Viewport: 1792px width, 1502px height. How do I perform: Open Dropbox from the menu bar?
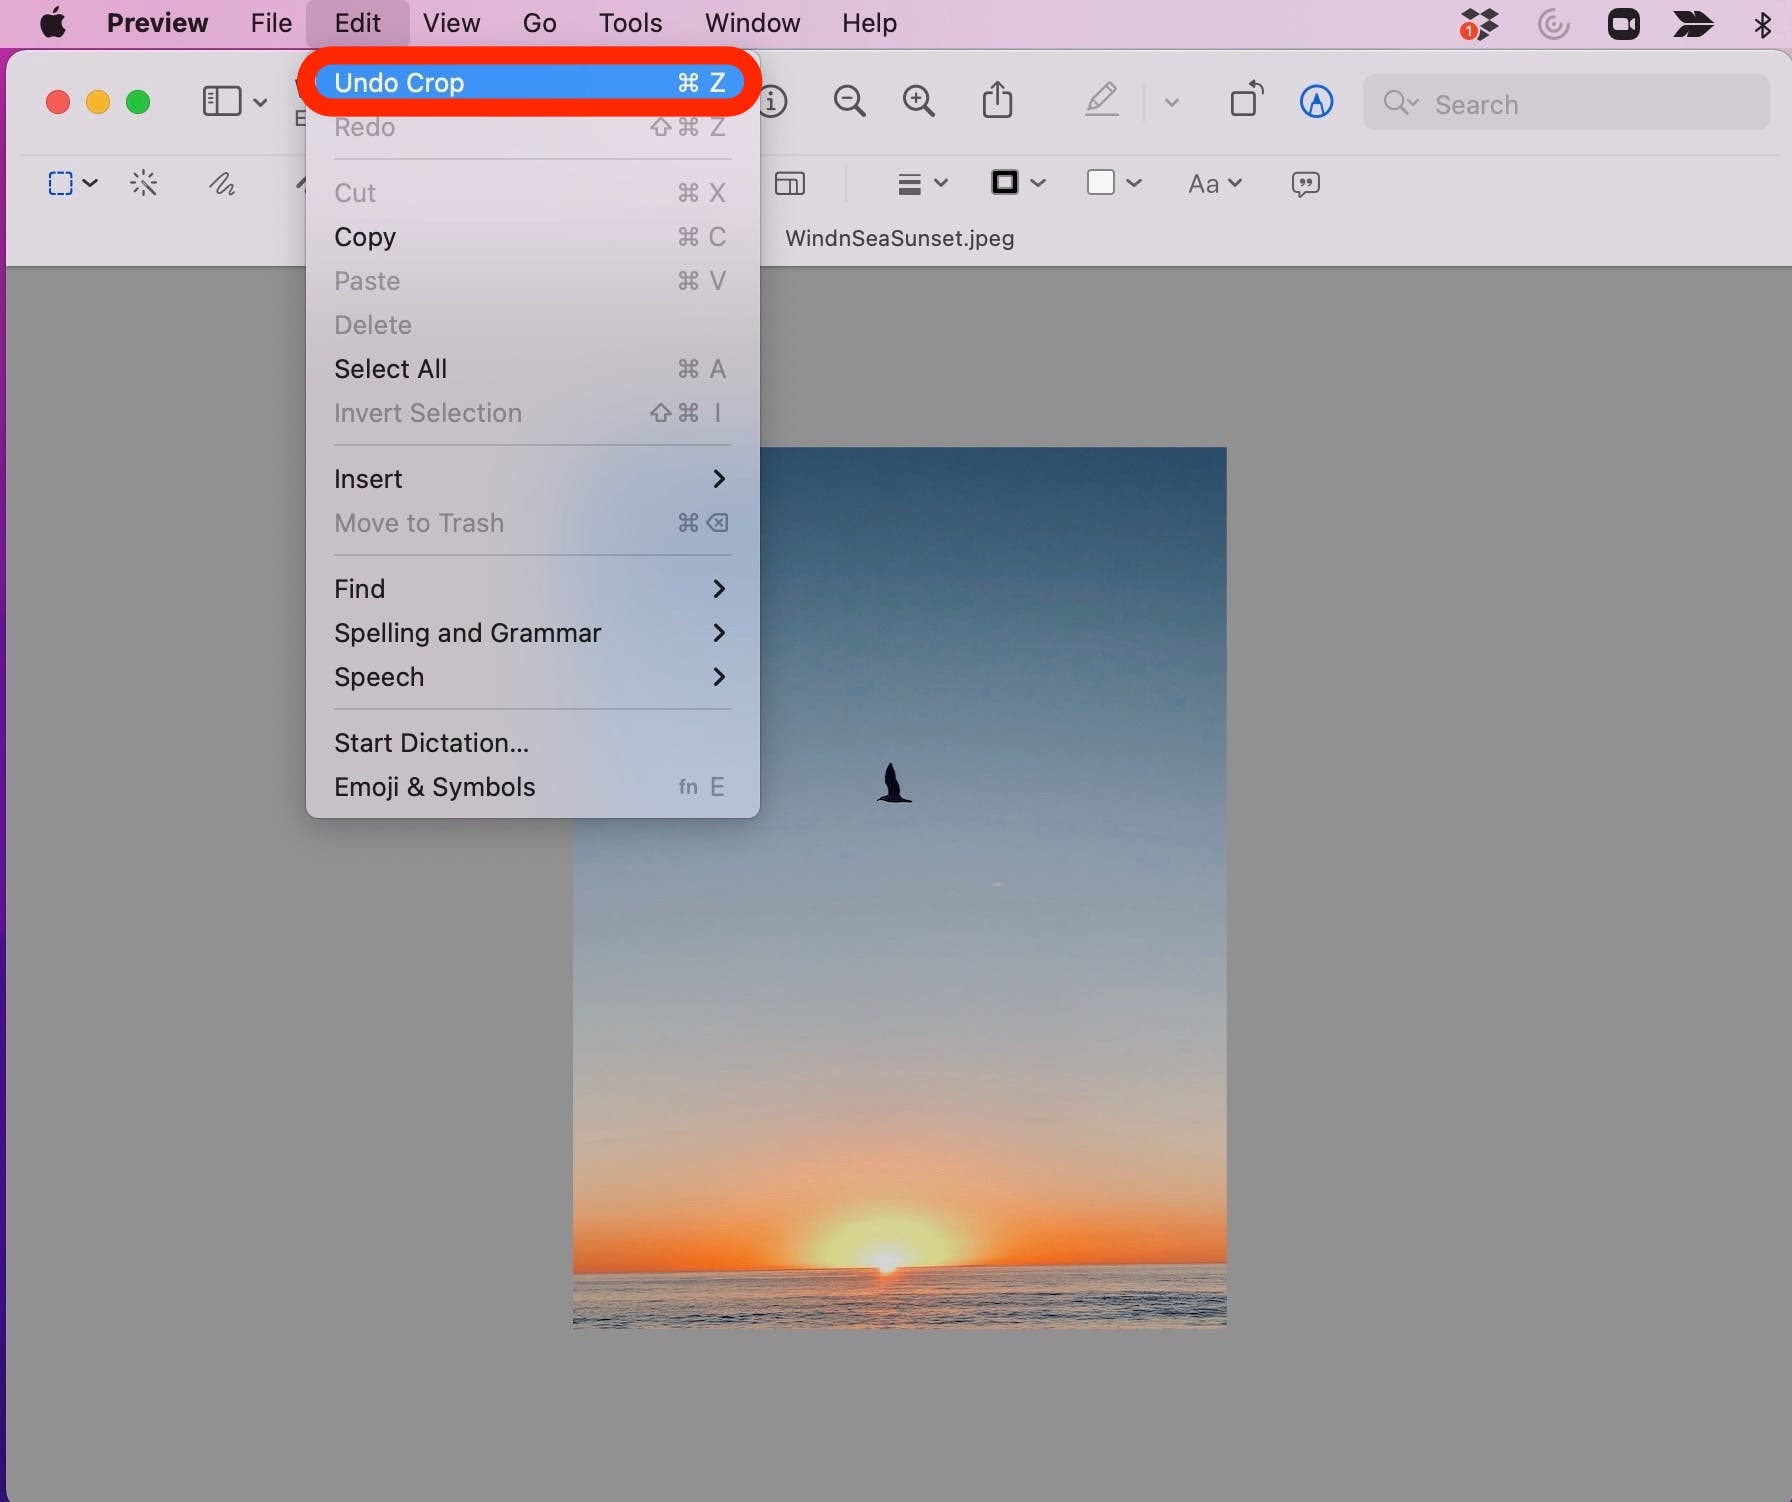click(x=1479, y=23)
